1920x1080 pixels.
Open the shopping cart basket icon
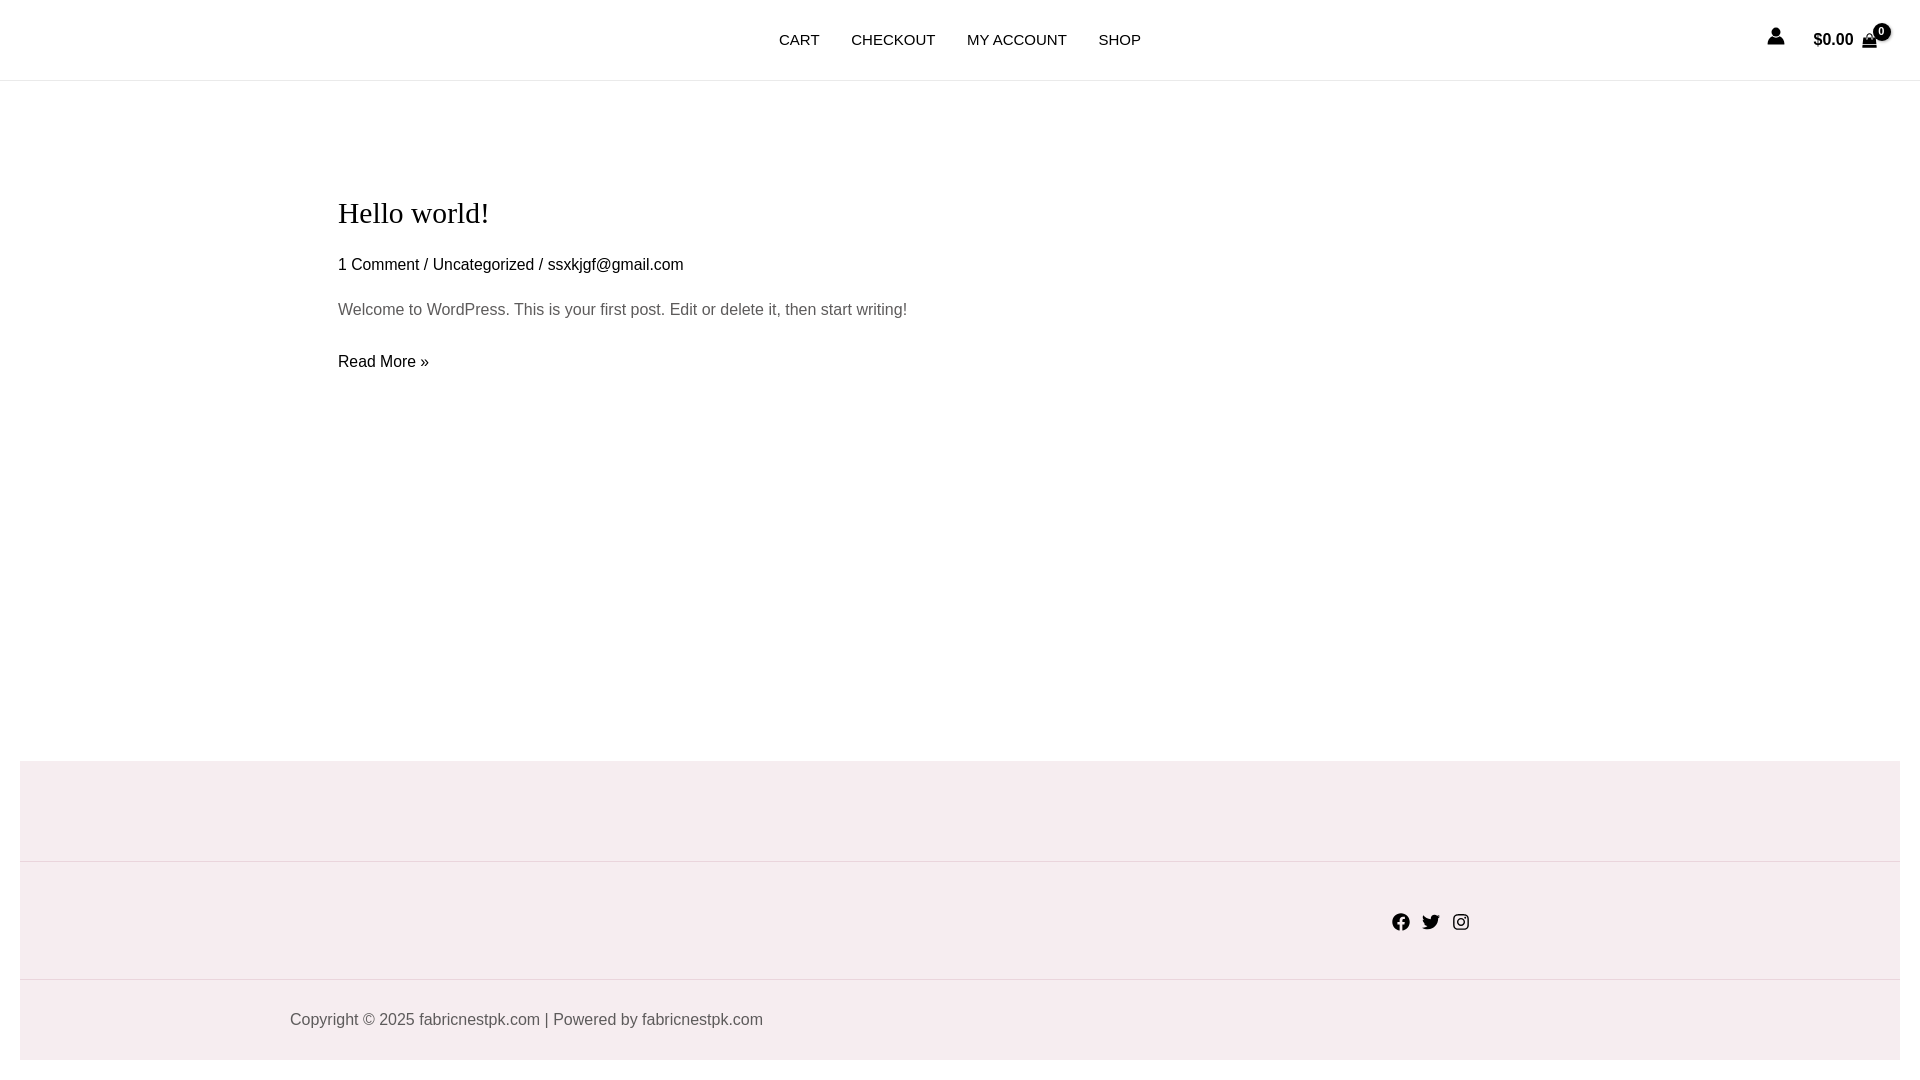pos(1870,41)
